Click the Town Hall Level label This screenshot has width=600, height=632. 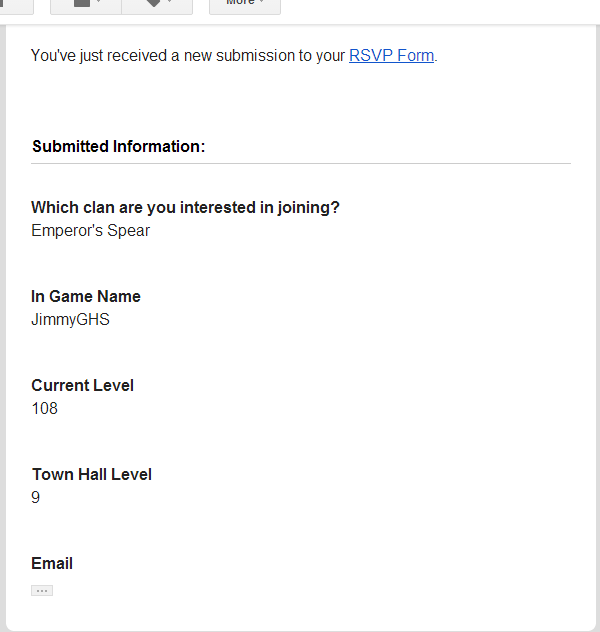[x=91, y=474]
